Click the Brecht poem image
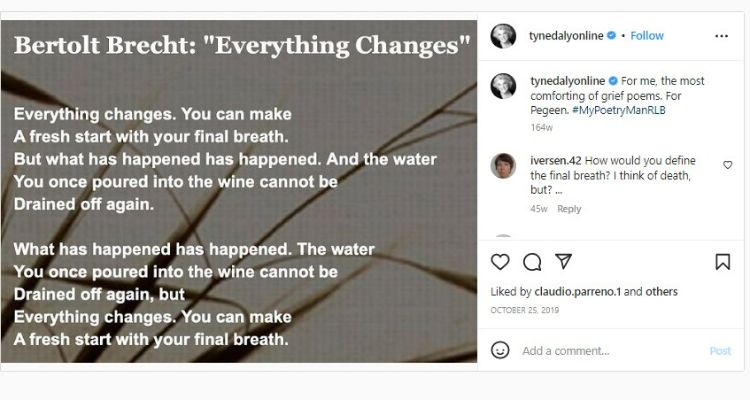The width and height of the screenshot is (750, 400). (238, 200)
